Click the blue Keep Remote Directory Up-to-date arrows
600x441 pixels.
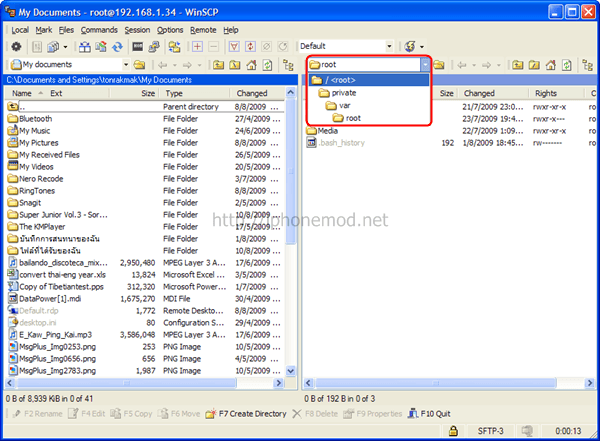pyautogui.click(x=117, y=47)
